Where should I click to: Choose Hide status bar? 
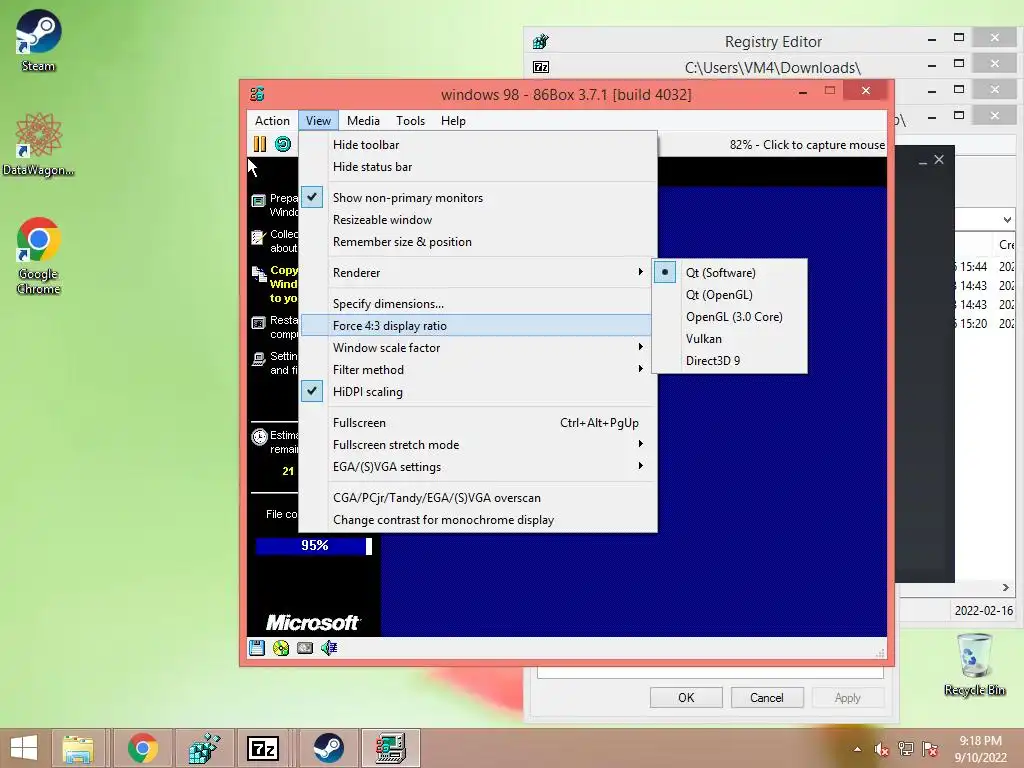478,167
